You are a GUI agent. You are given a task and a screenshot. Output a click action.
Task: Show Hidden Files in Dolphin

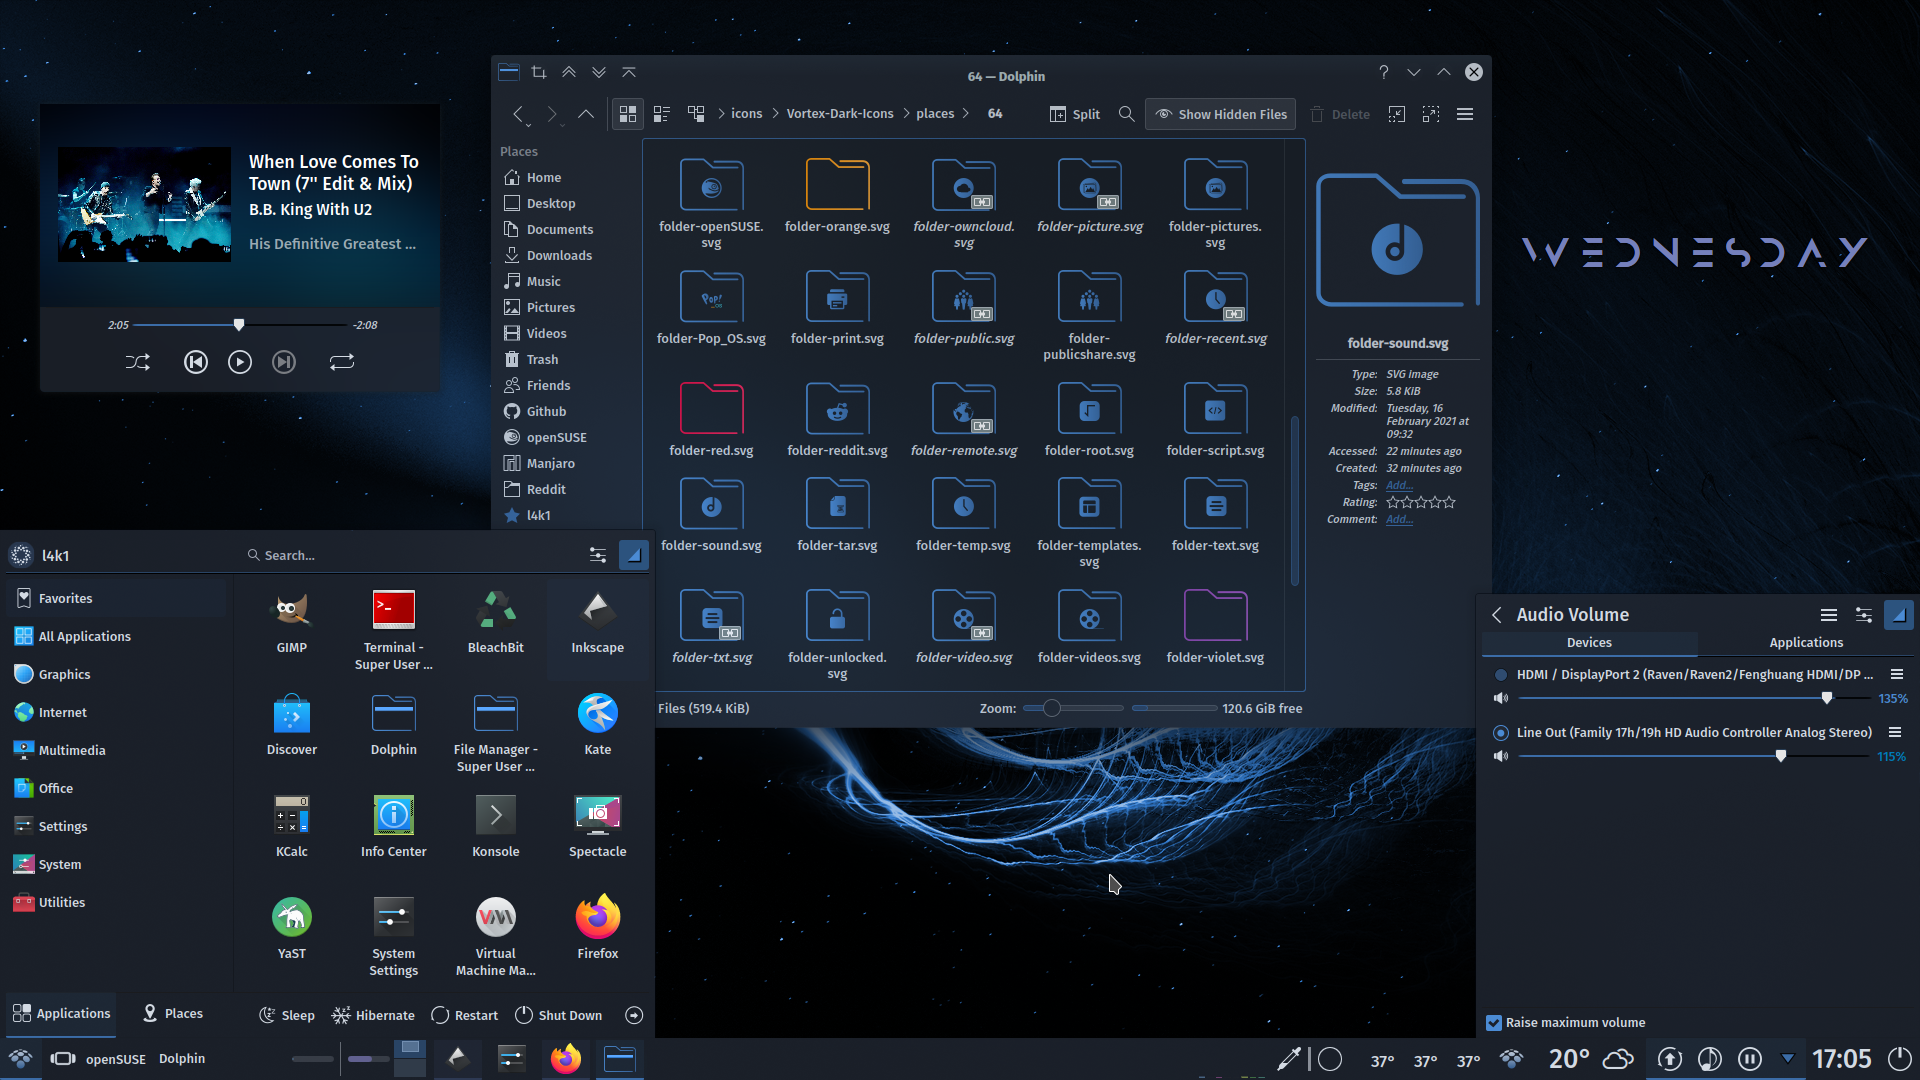(x=1219, y=113)
